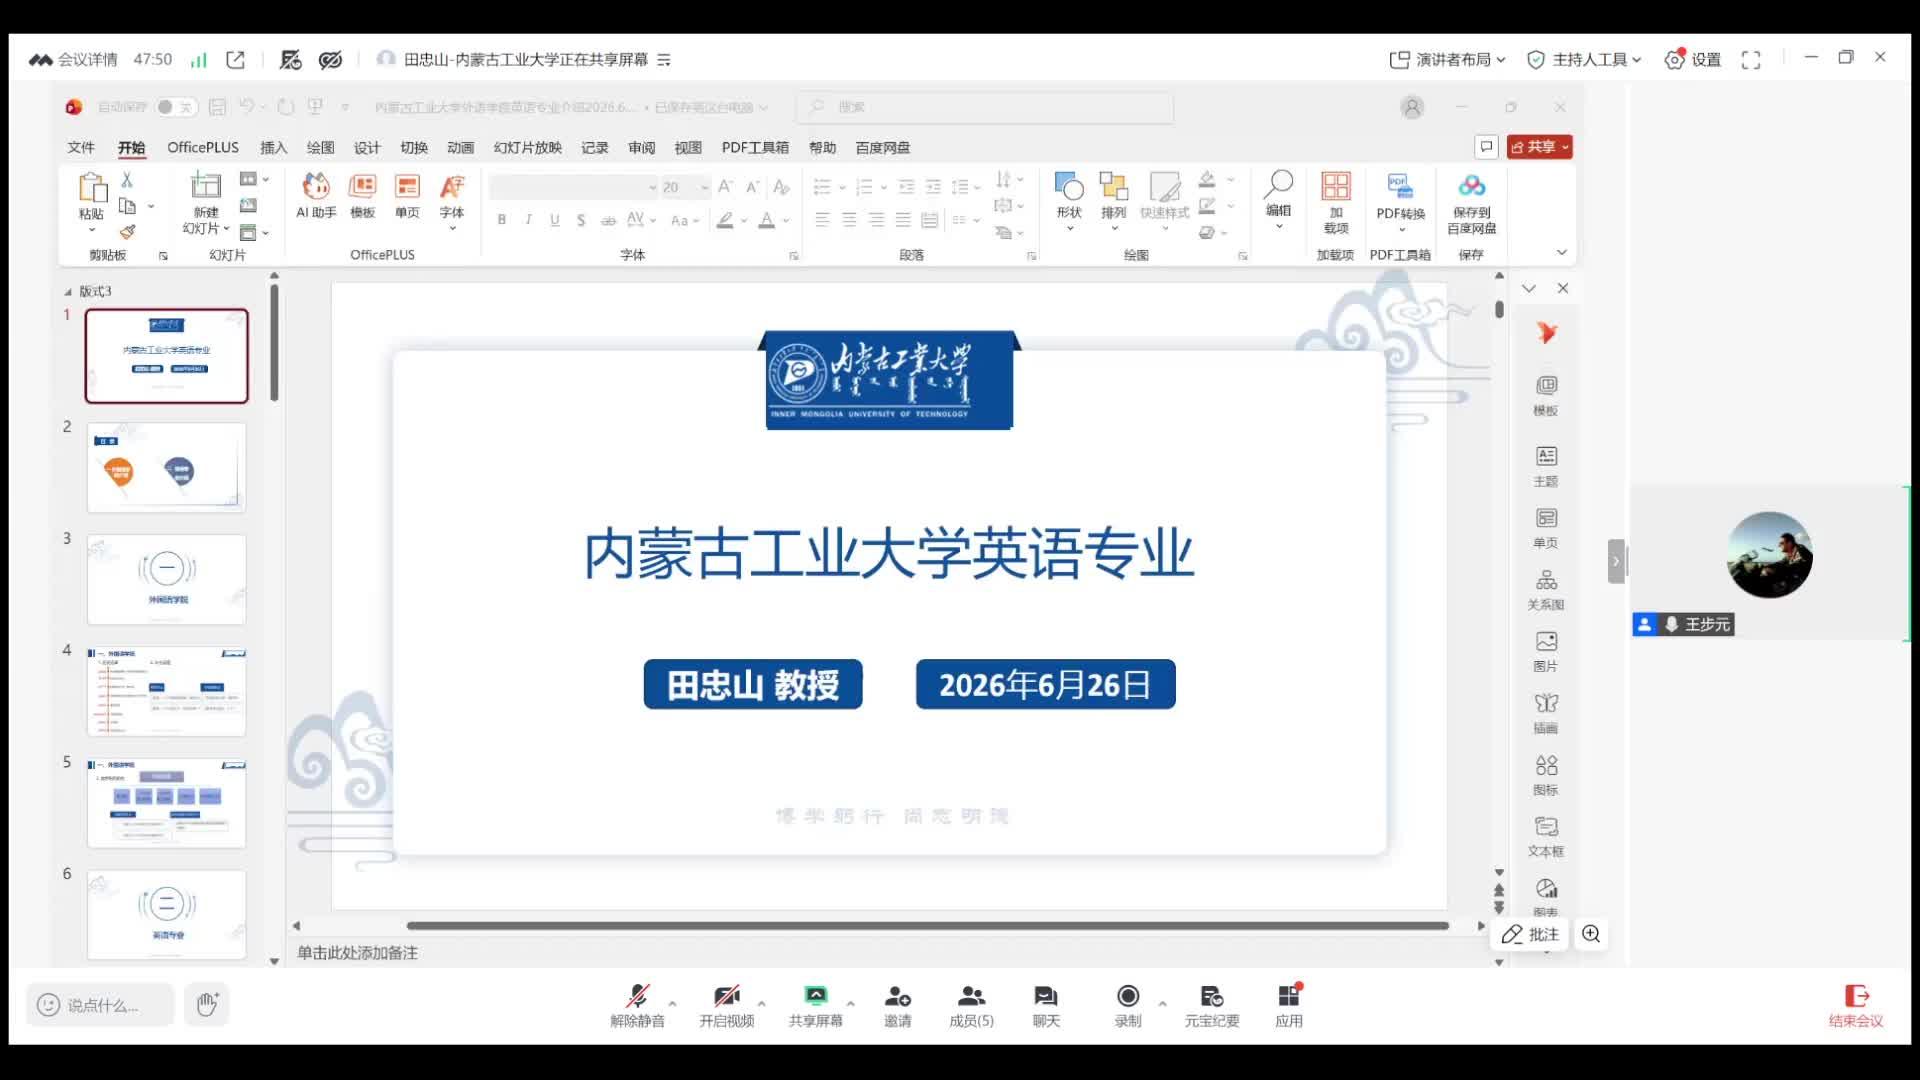Screen dimensions: 1920x1080
Task: Toggle bold formatting
Action: (502, 220)
